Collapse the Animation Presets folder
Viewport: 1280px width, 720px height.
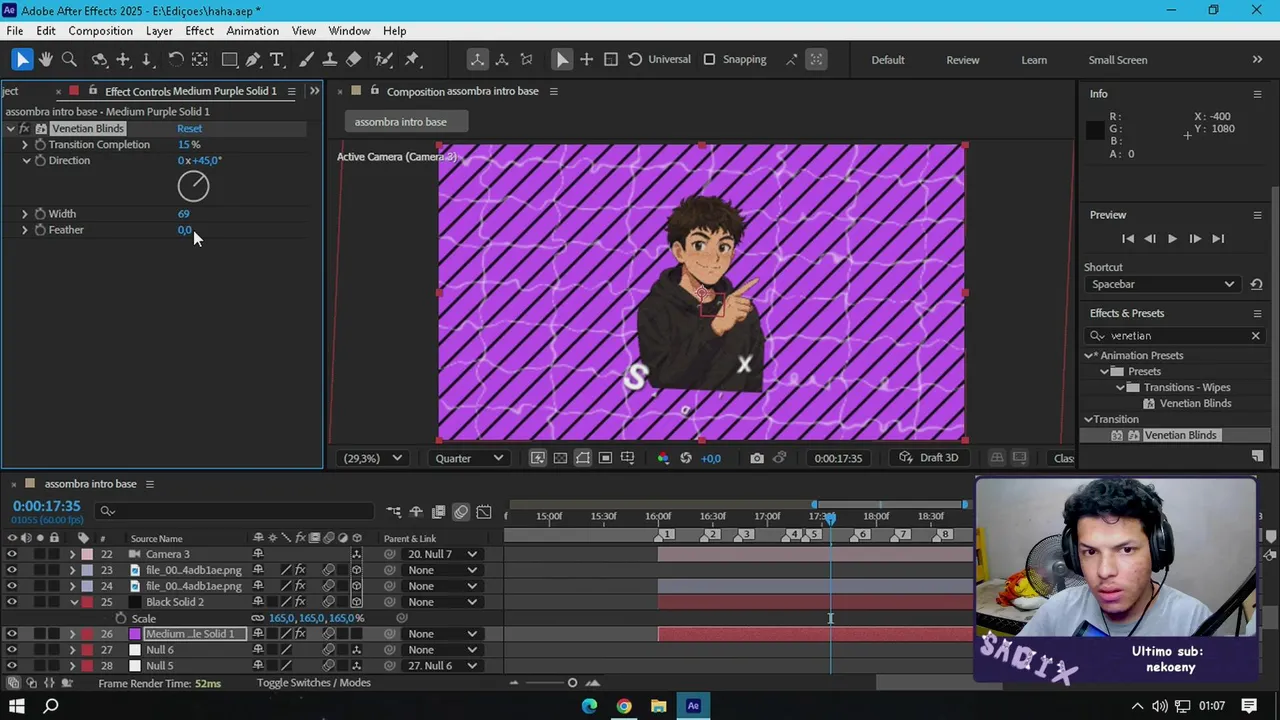(1089, 356)
